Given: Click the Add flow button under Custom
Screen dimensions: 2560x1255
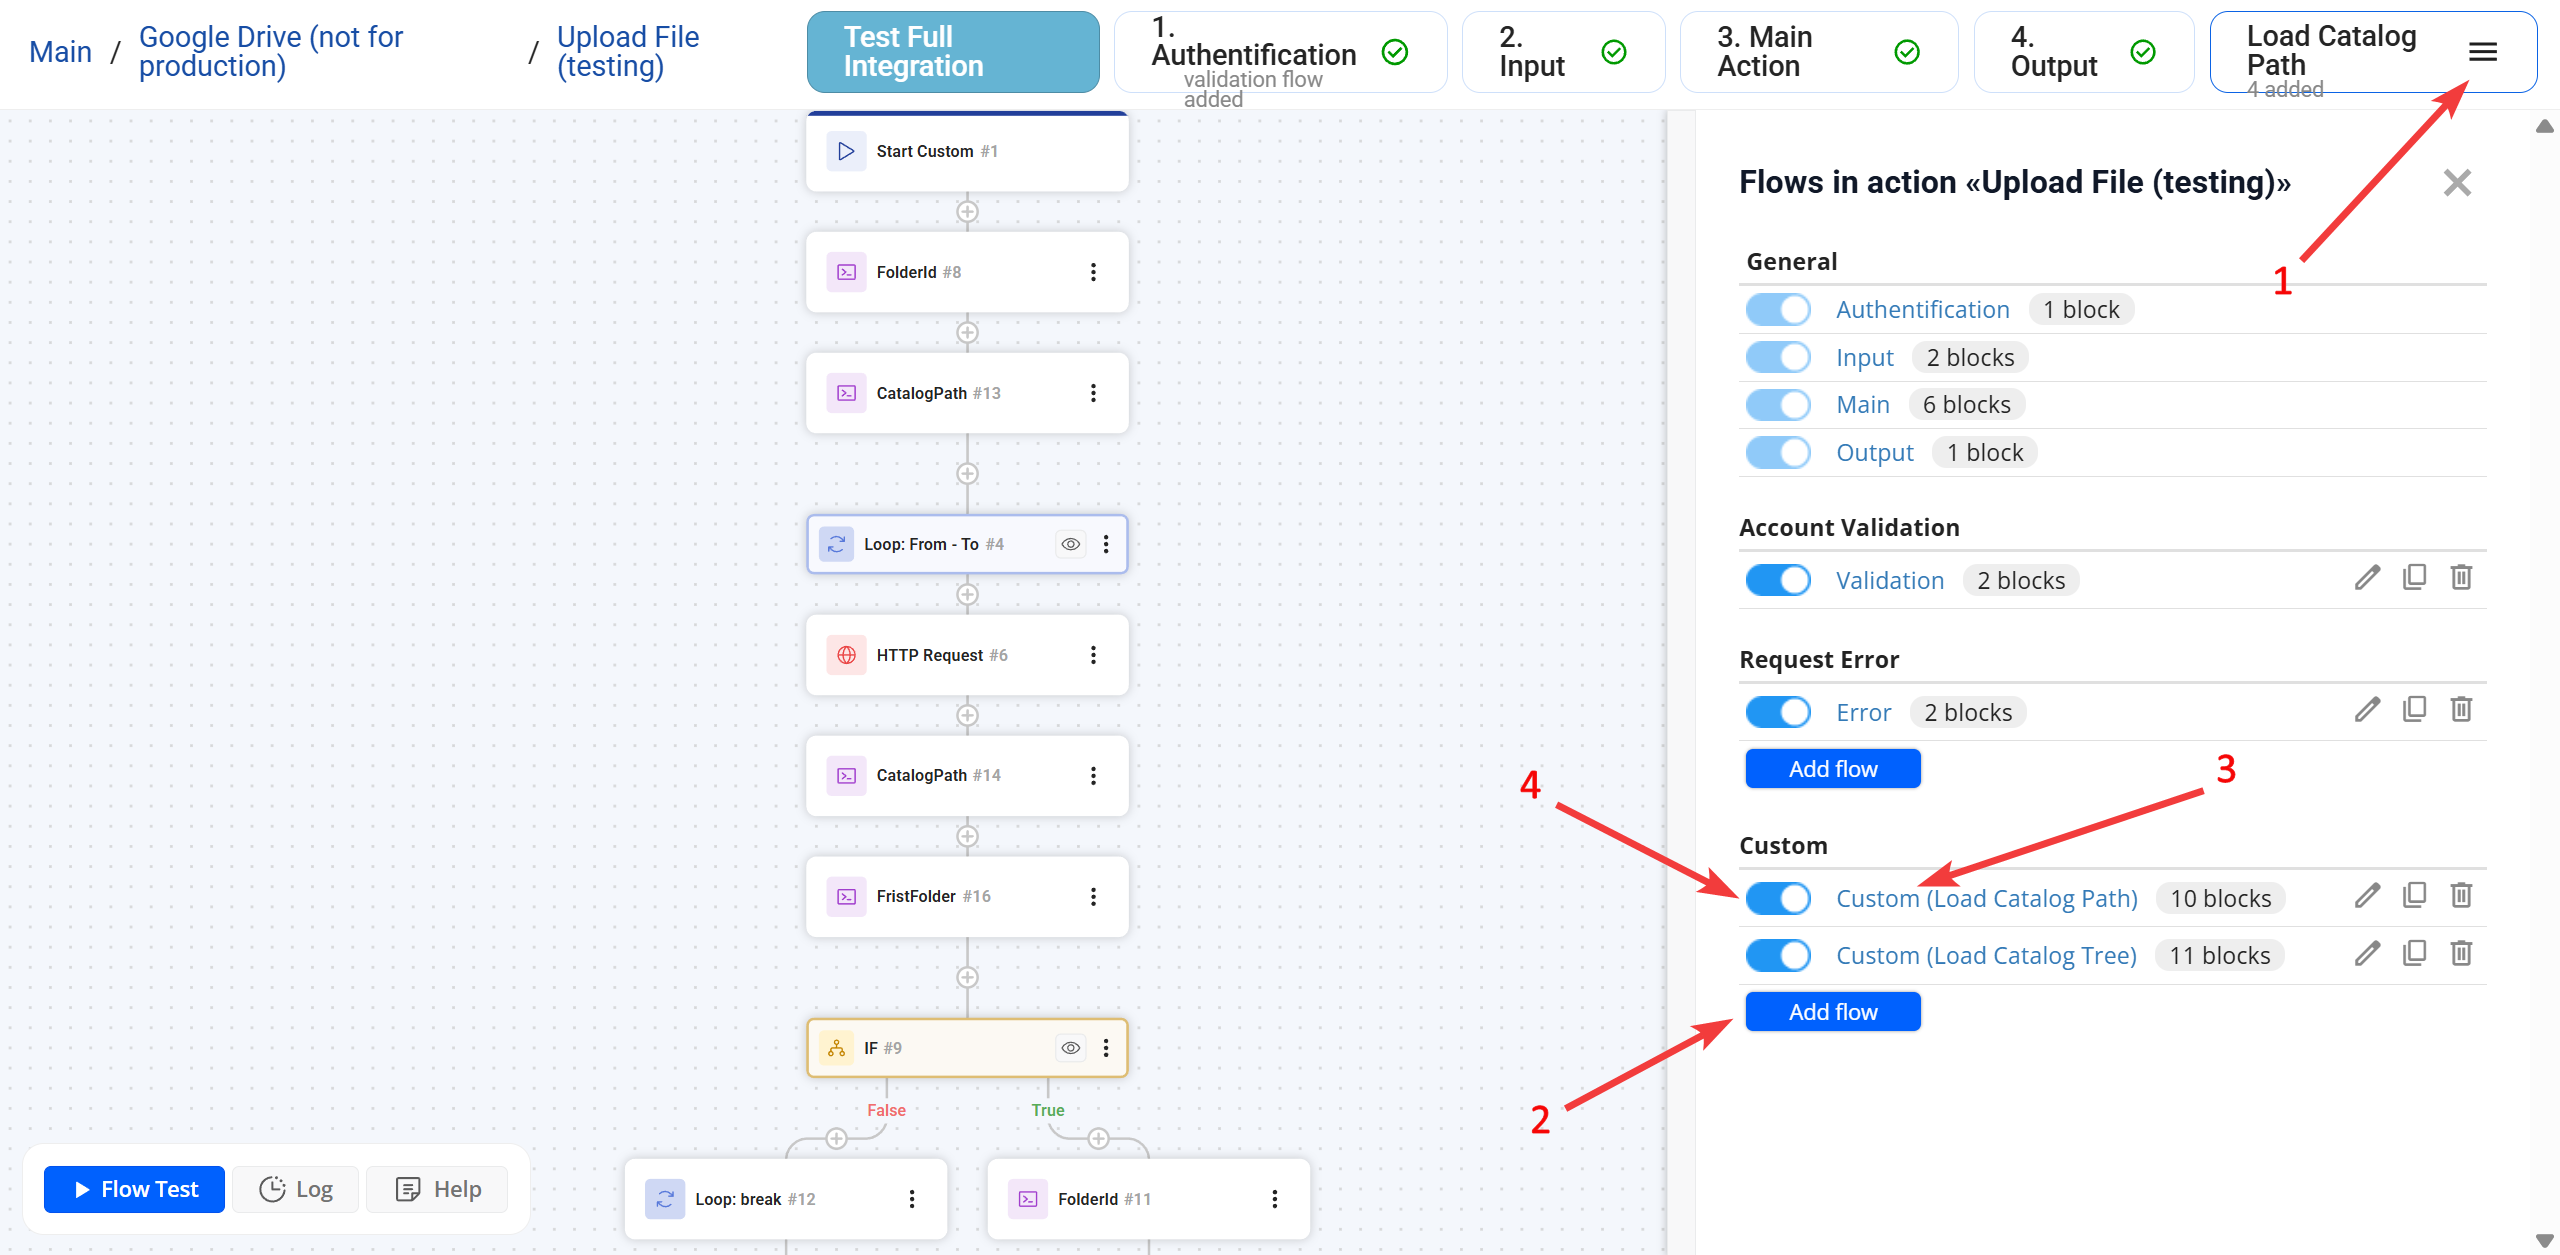Looking at the screenshot, I should tap(1832, 1011).
